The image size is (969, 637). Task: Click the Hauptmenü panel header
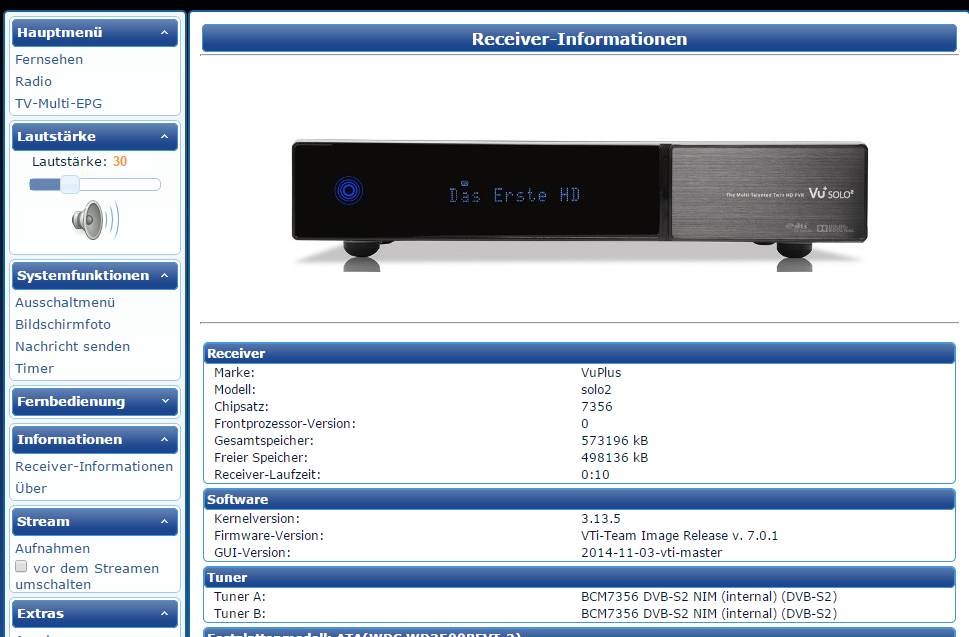(x=95, y=33)
